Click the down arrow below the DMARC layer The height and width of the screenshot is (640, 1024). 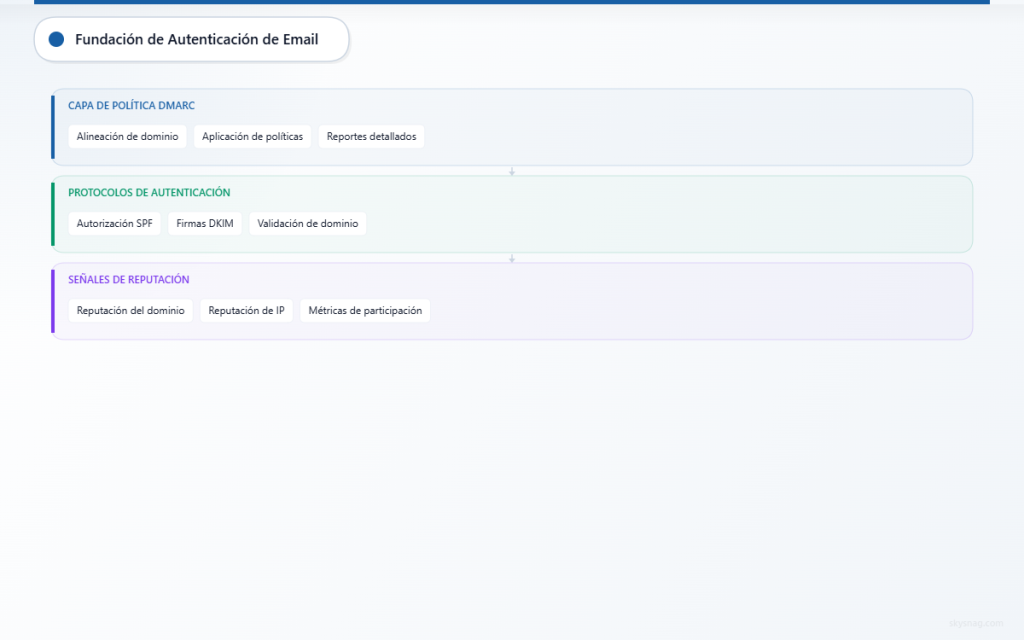tap(512, 171)
